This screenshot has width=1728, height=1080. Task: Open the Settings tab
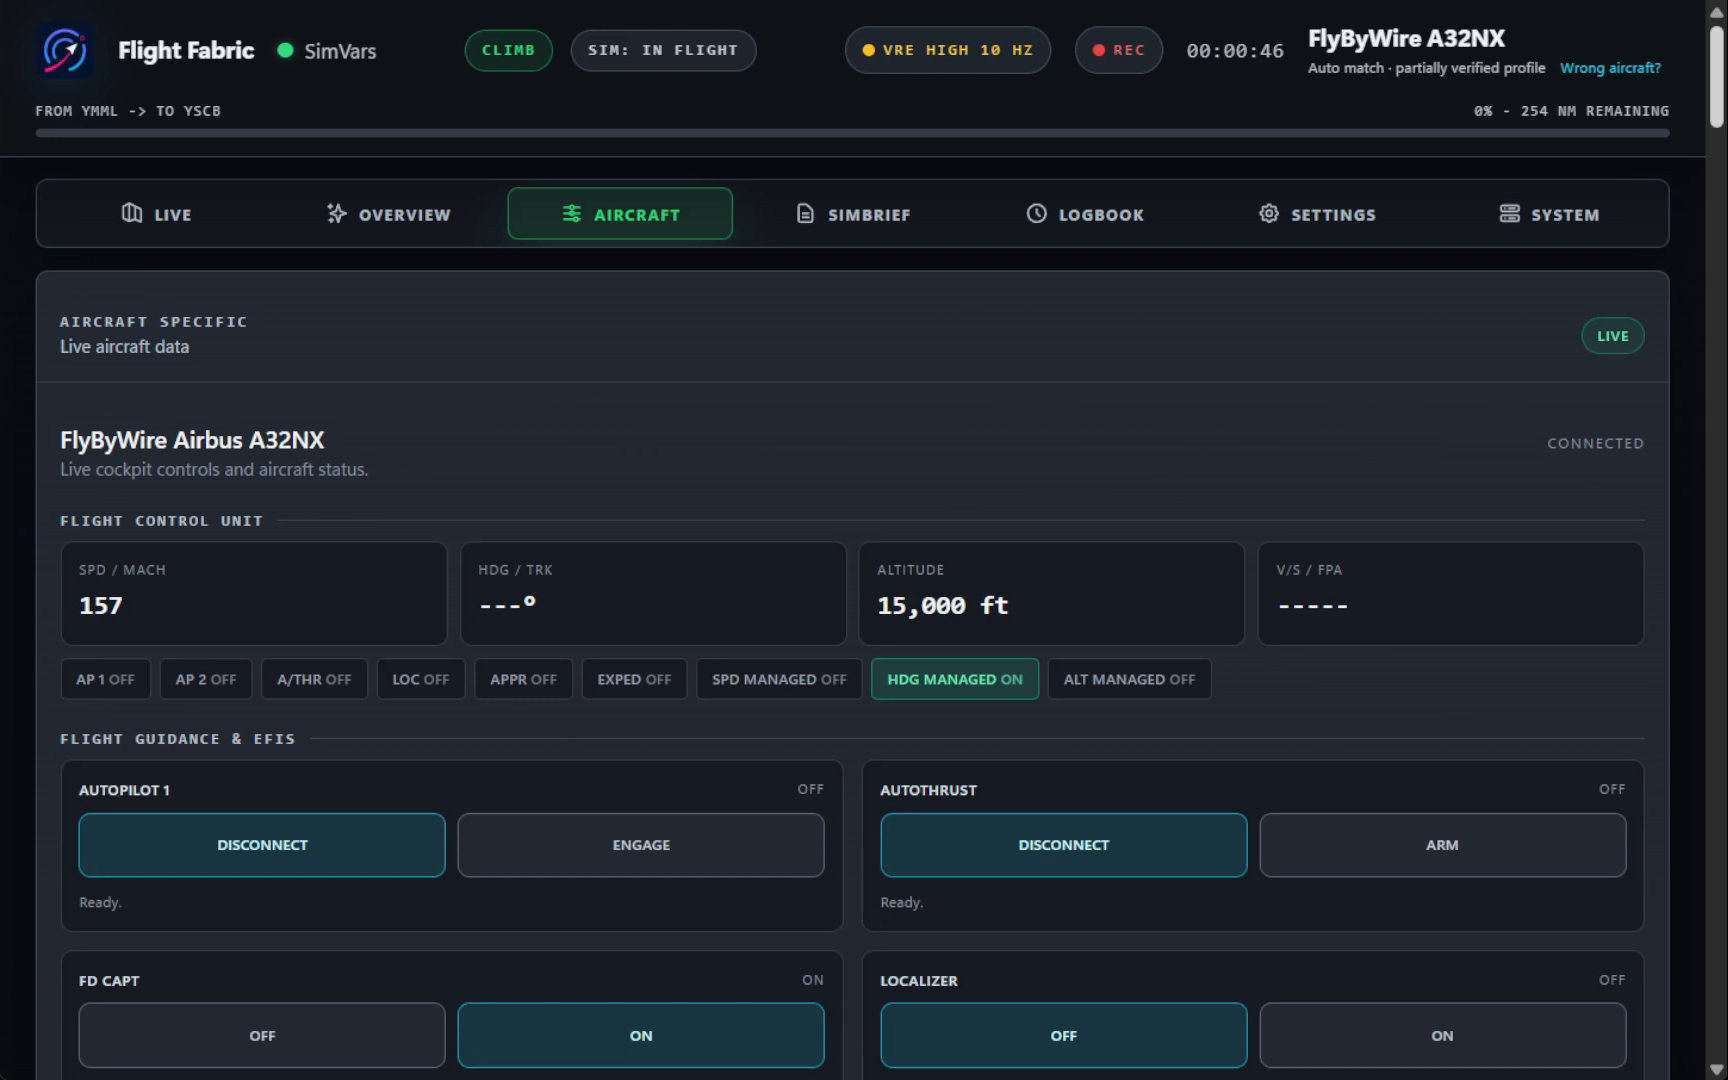tap(1317, 214)
